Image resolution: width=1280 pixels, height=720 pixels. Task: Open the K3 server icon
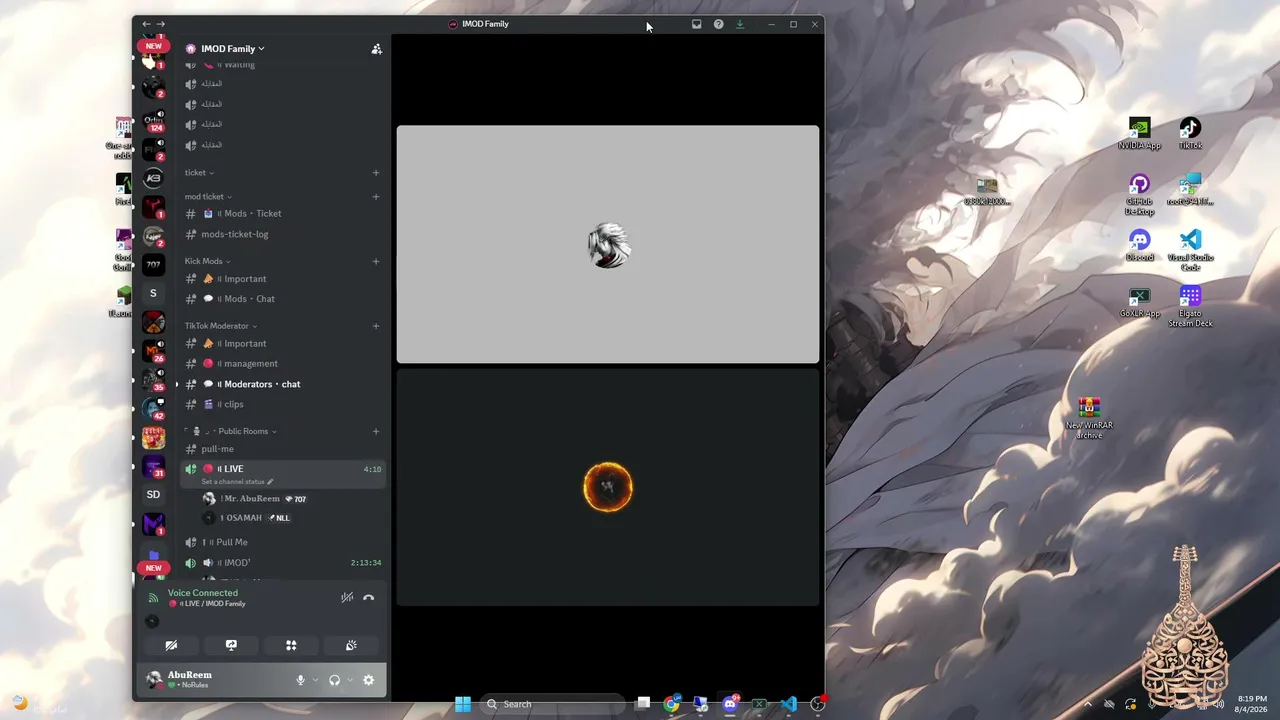coord(153,178)
